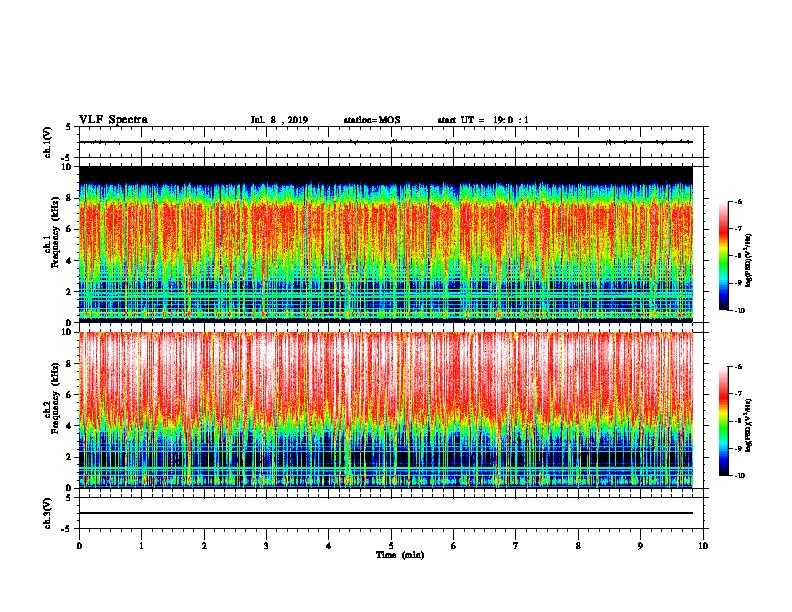The image size is (792, 612).
Task: Click the "VLF Spectra" plot title
Action: pos(113,120)
